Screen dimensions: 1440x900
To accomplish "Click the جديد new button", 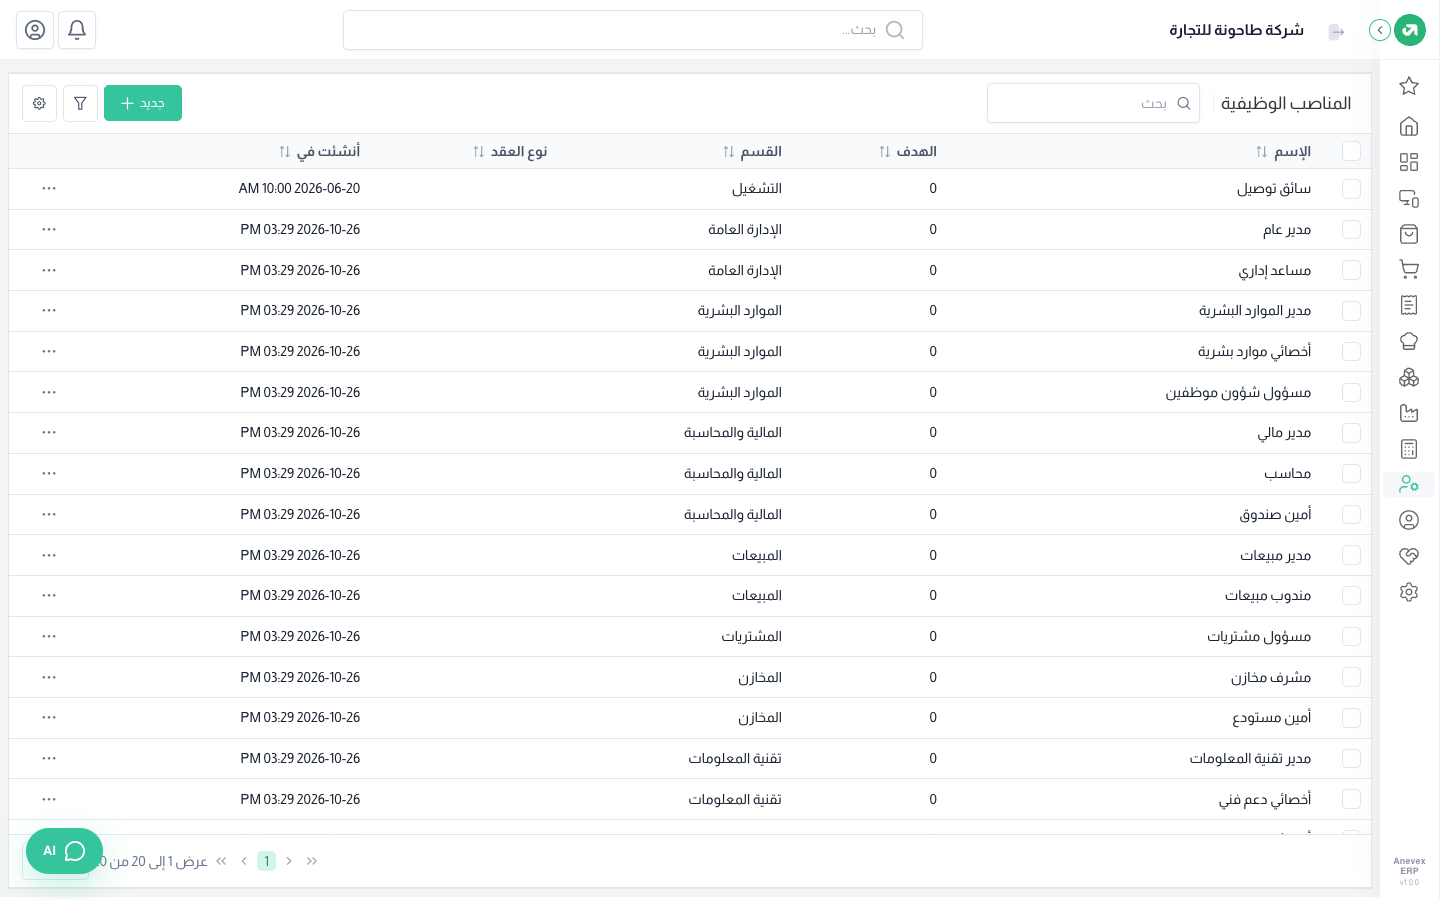I will tap(143, 103).
